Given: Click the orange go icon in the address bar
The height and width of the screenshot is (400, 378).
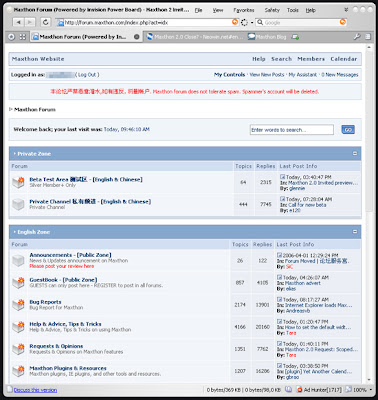Looking at the screenshot, I should click(x=235, y=22).
